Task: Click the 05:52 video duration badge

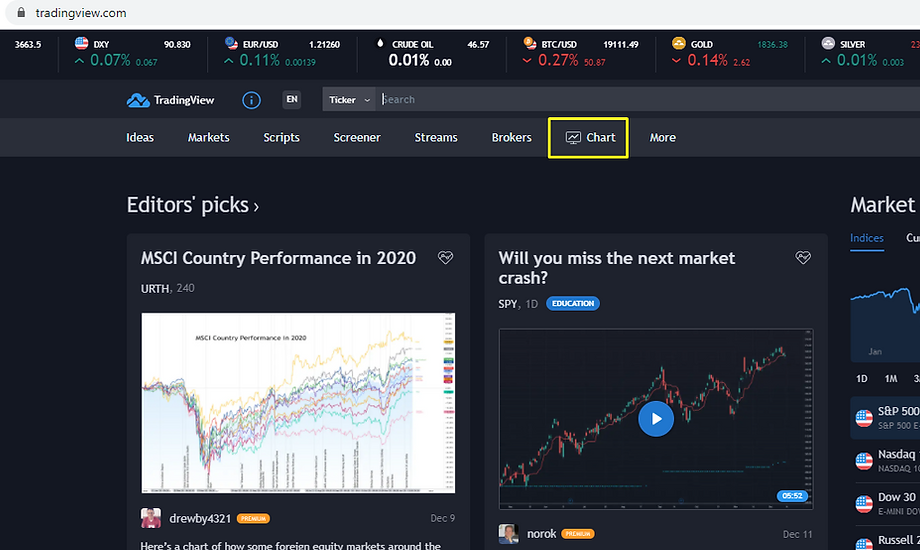Action: pos(792,496)
